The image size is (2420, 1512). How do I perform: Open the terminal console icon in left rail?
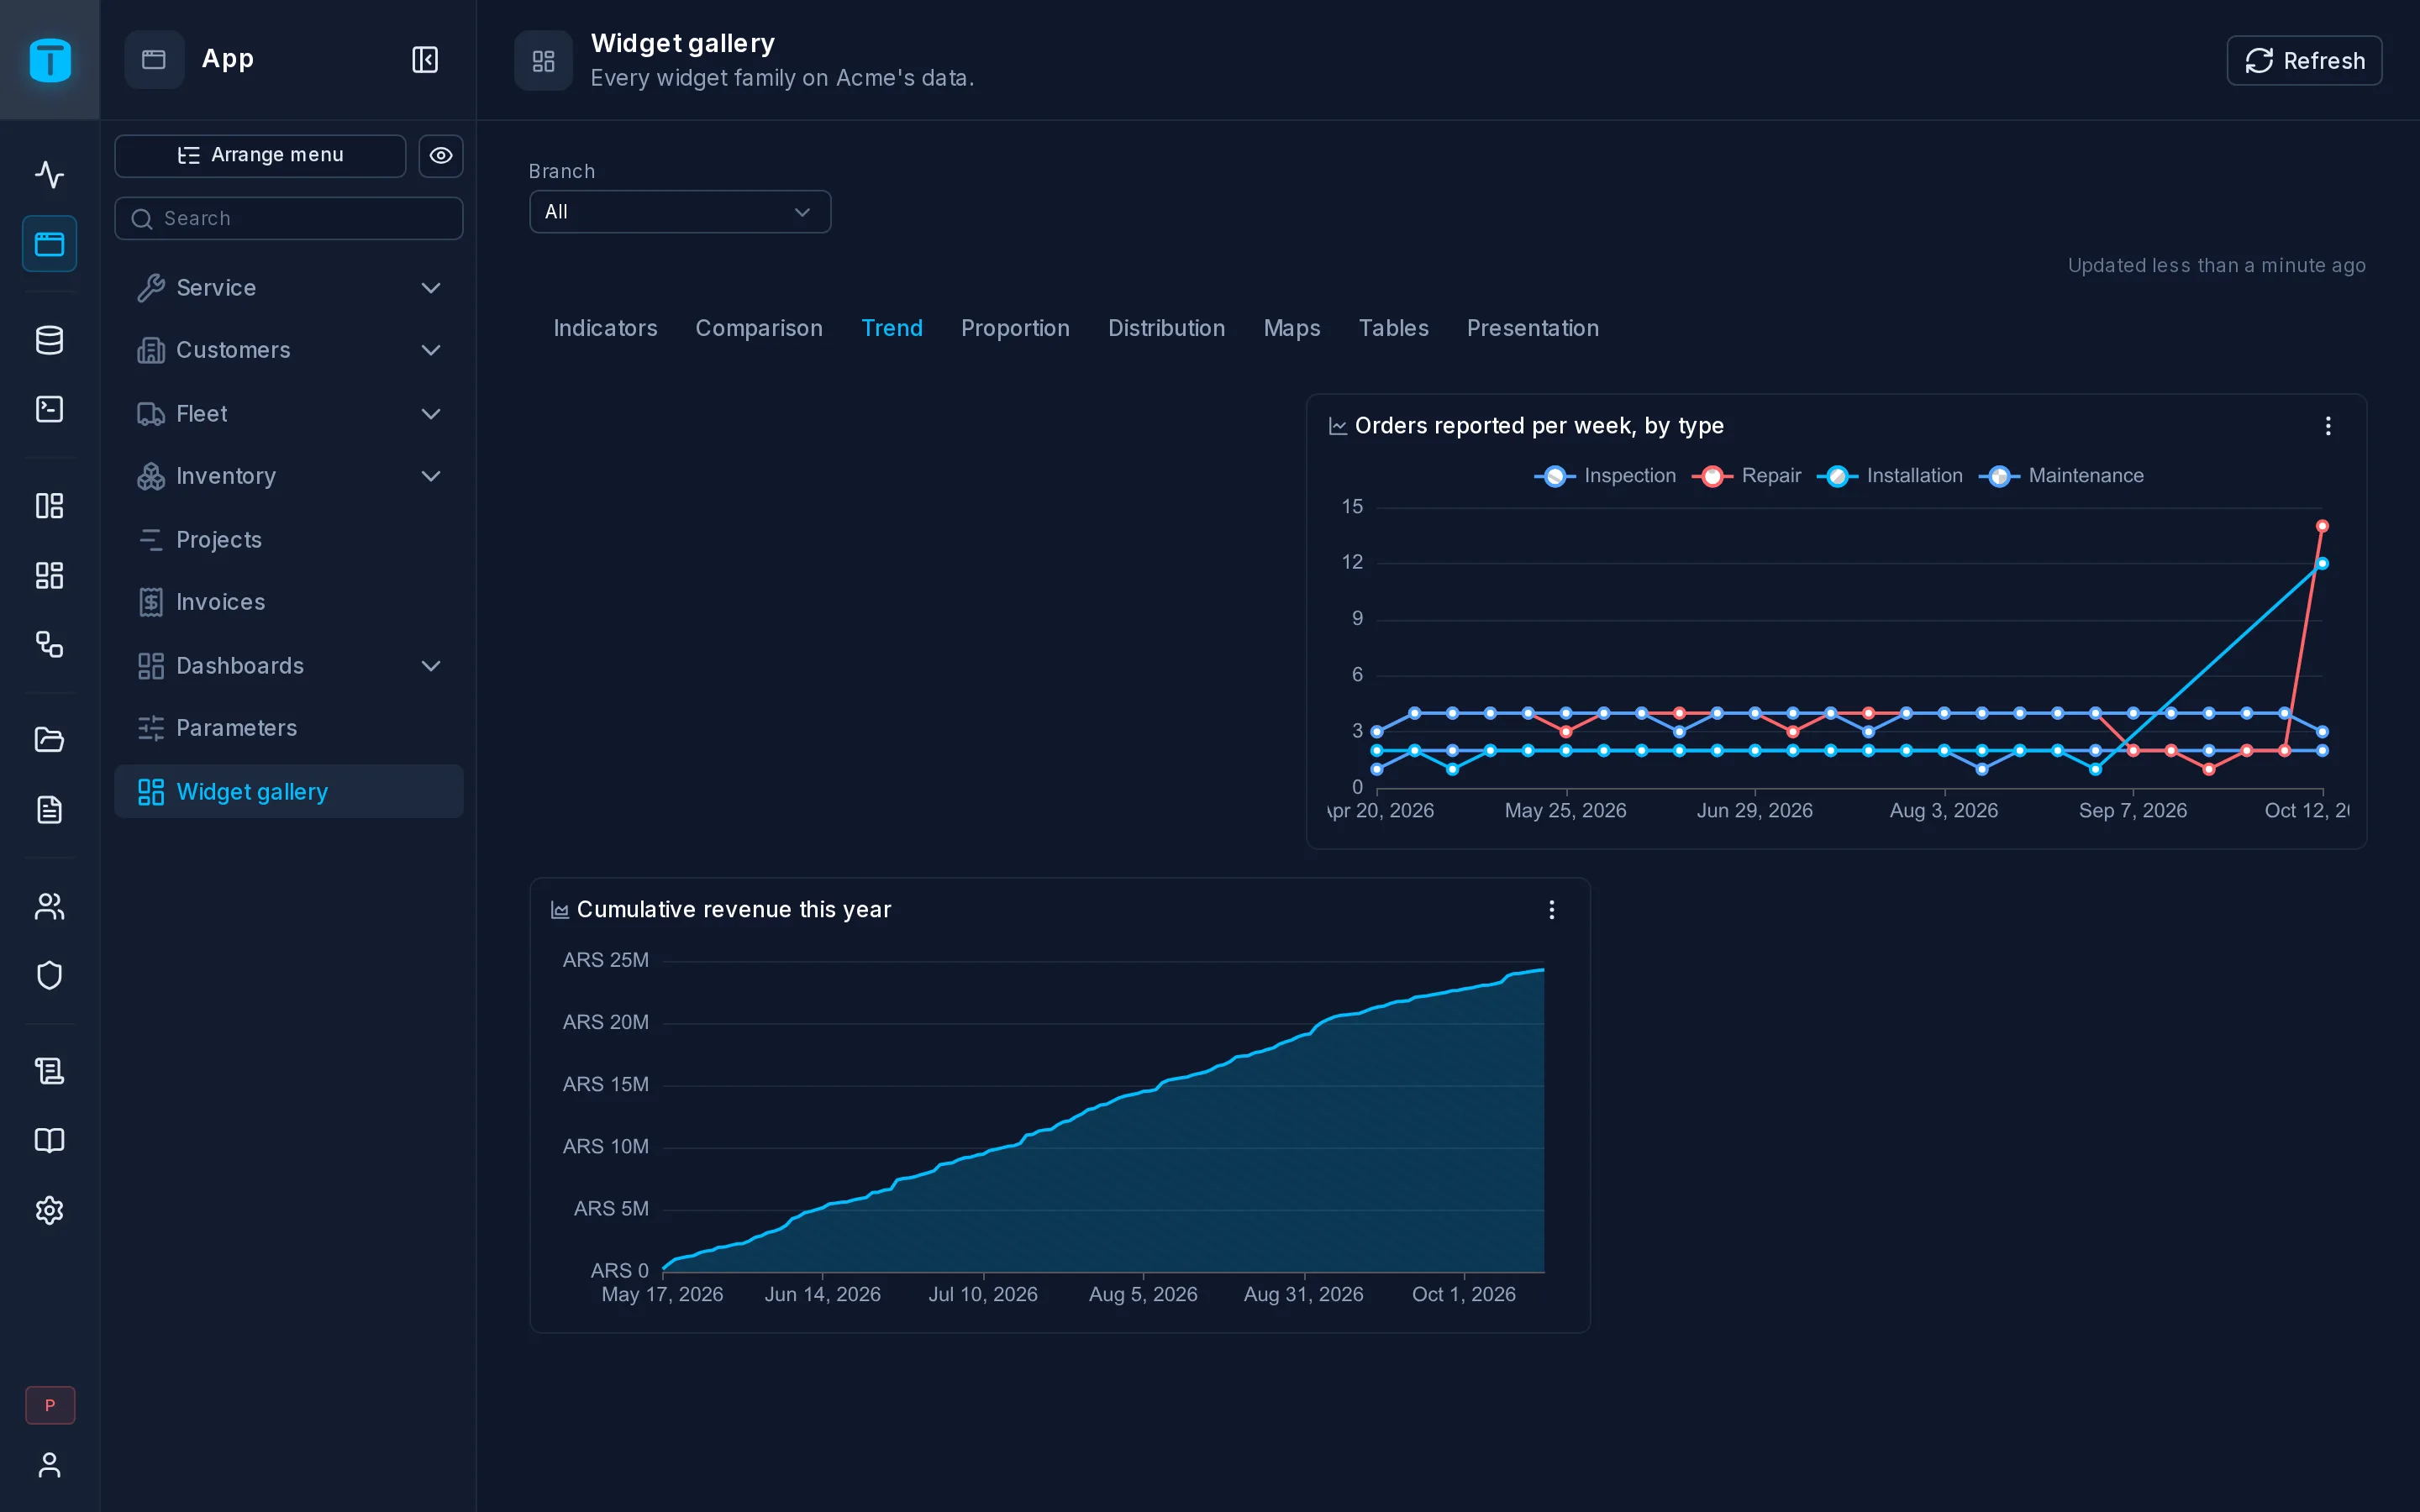click(49, 409)
